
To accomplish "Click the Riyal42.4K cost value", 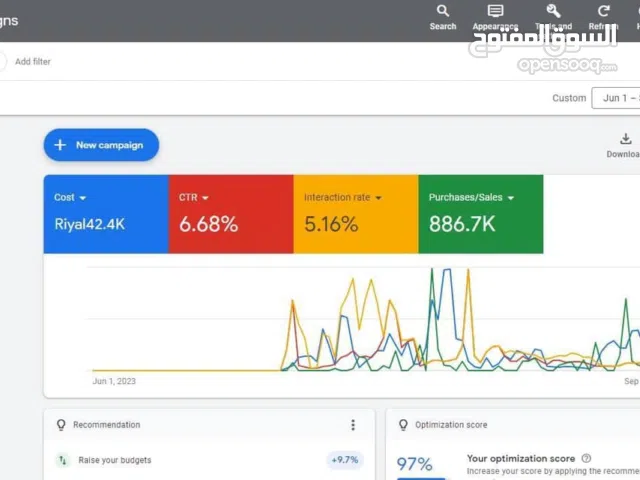I will tap(90, 224).
